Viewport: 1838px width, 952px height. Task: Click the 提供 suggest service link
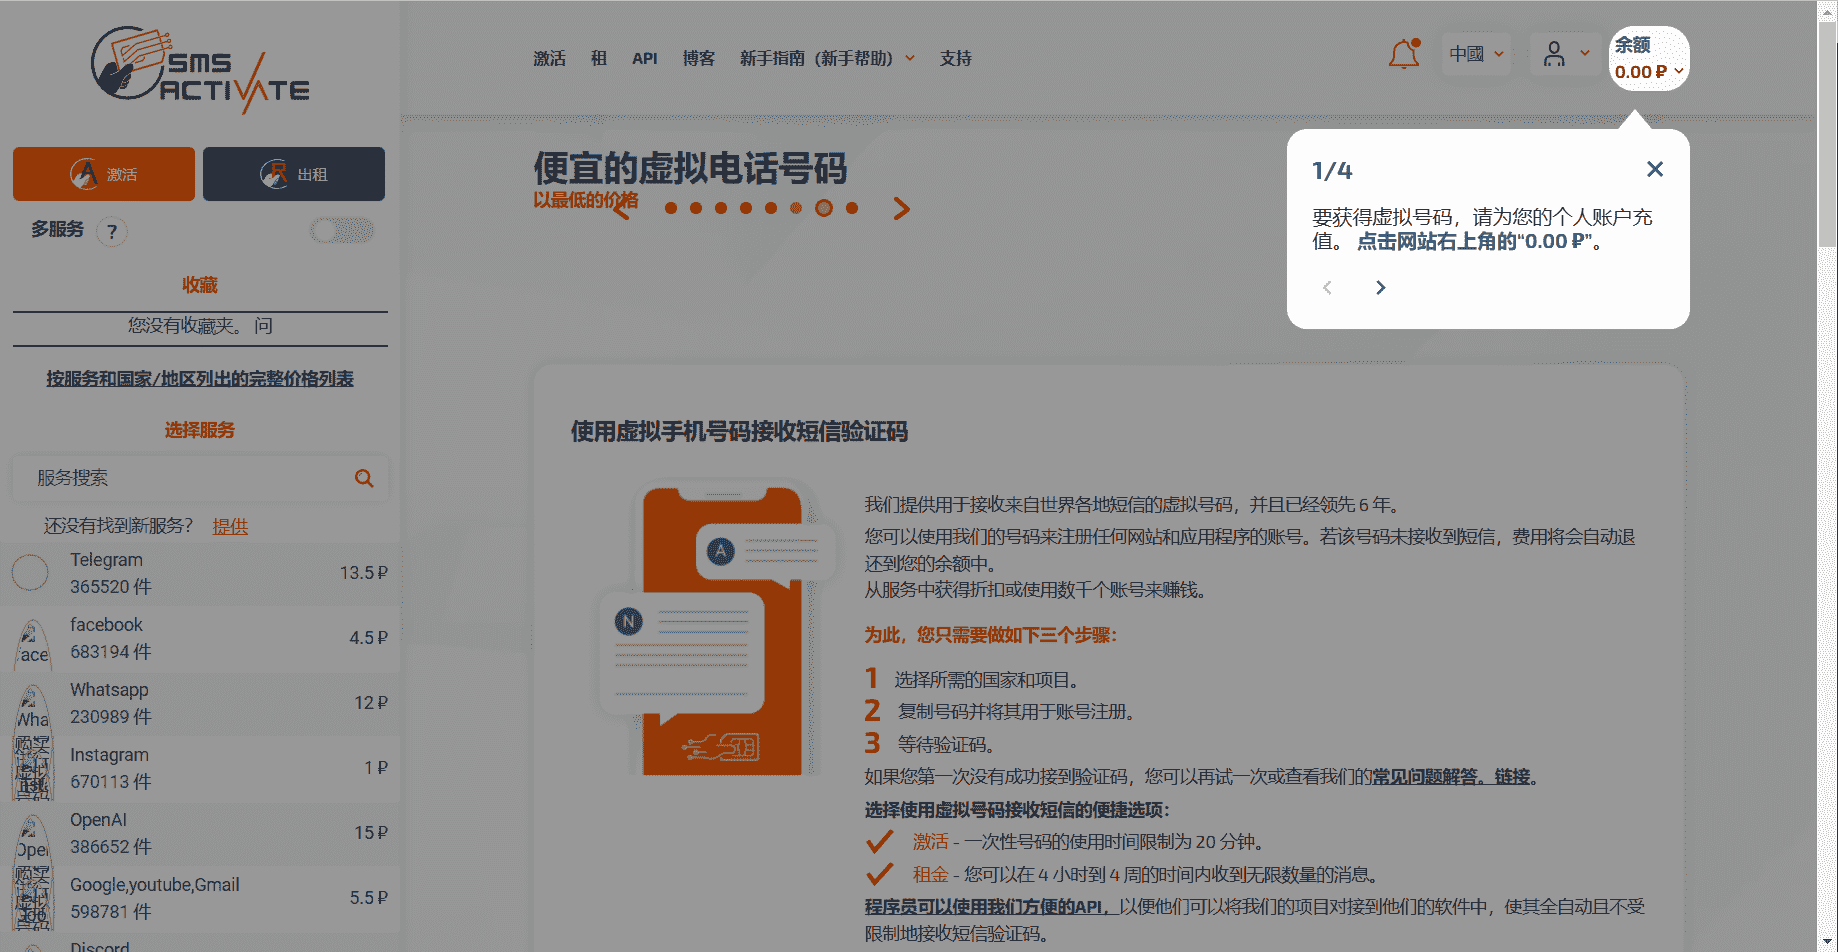(x=230, y=526)
